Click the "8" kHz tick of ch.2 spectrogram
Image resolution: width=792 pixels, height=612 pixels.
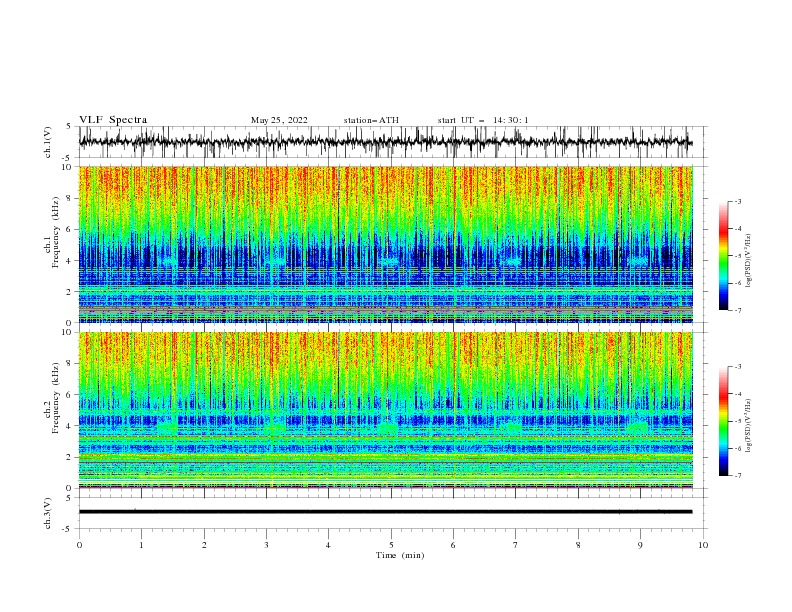point(70,364)
